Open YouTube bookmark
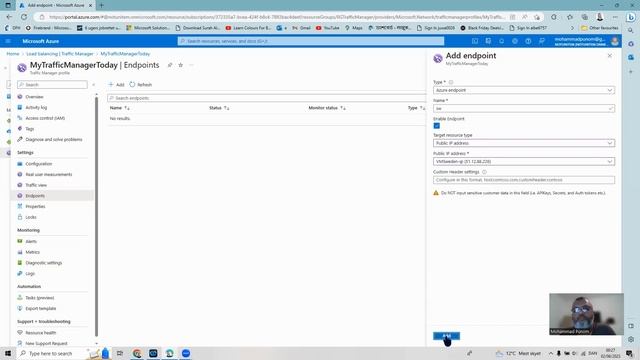640x360 pixels. (x=328, y=28)
